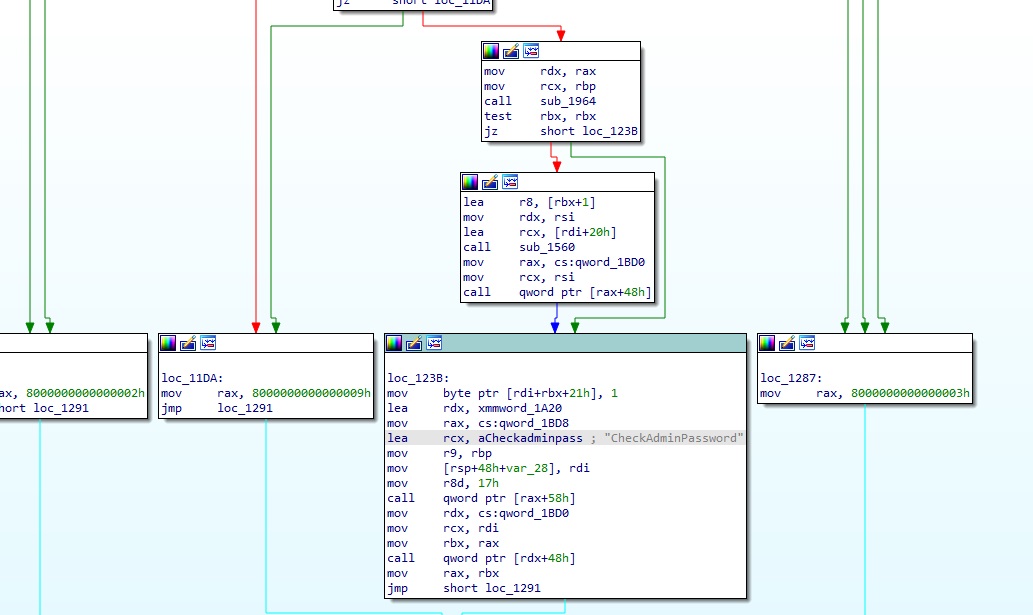
Task: Click pencil edit icon on loc_123B block
Action: coord(414,343)
